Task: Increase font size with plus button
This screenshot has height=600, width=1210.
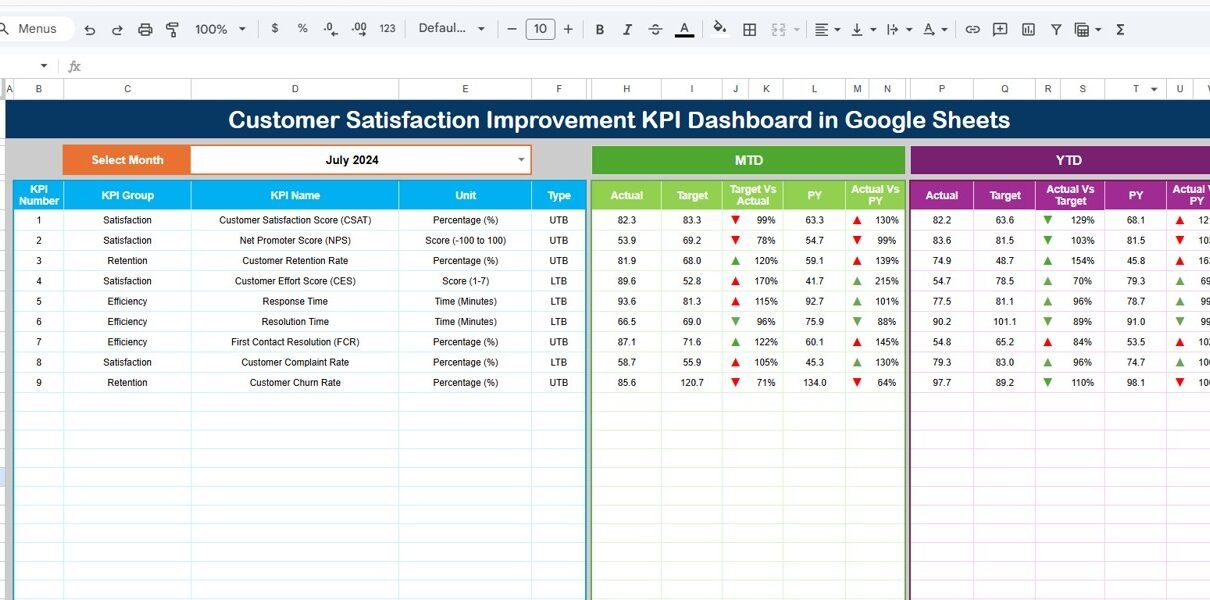Action: point(568,29)
